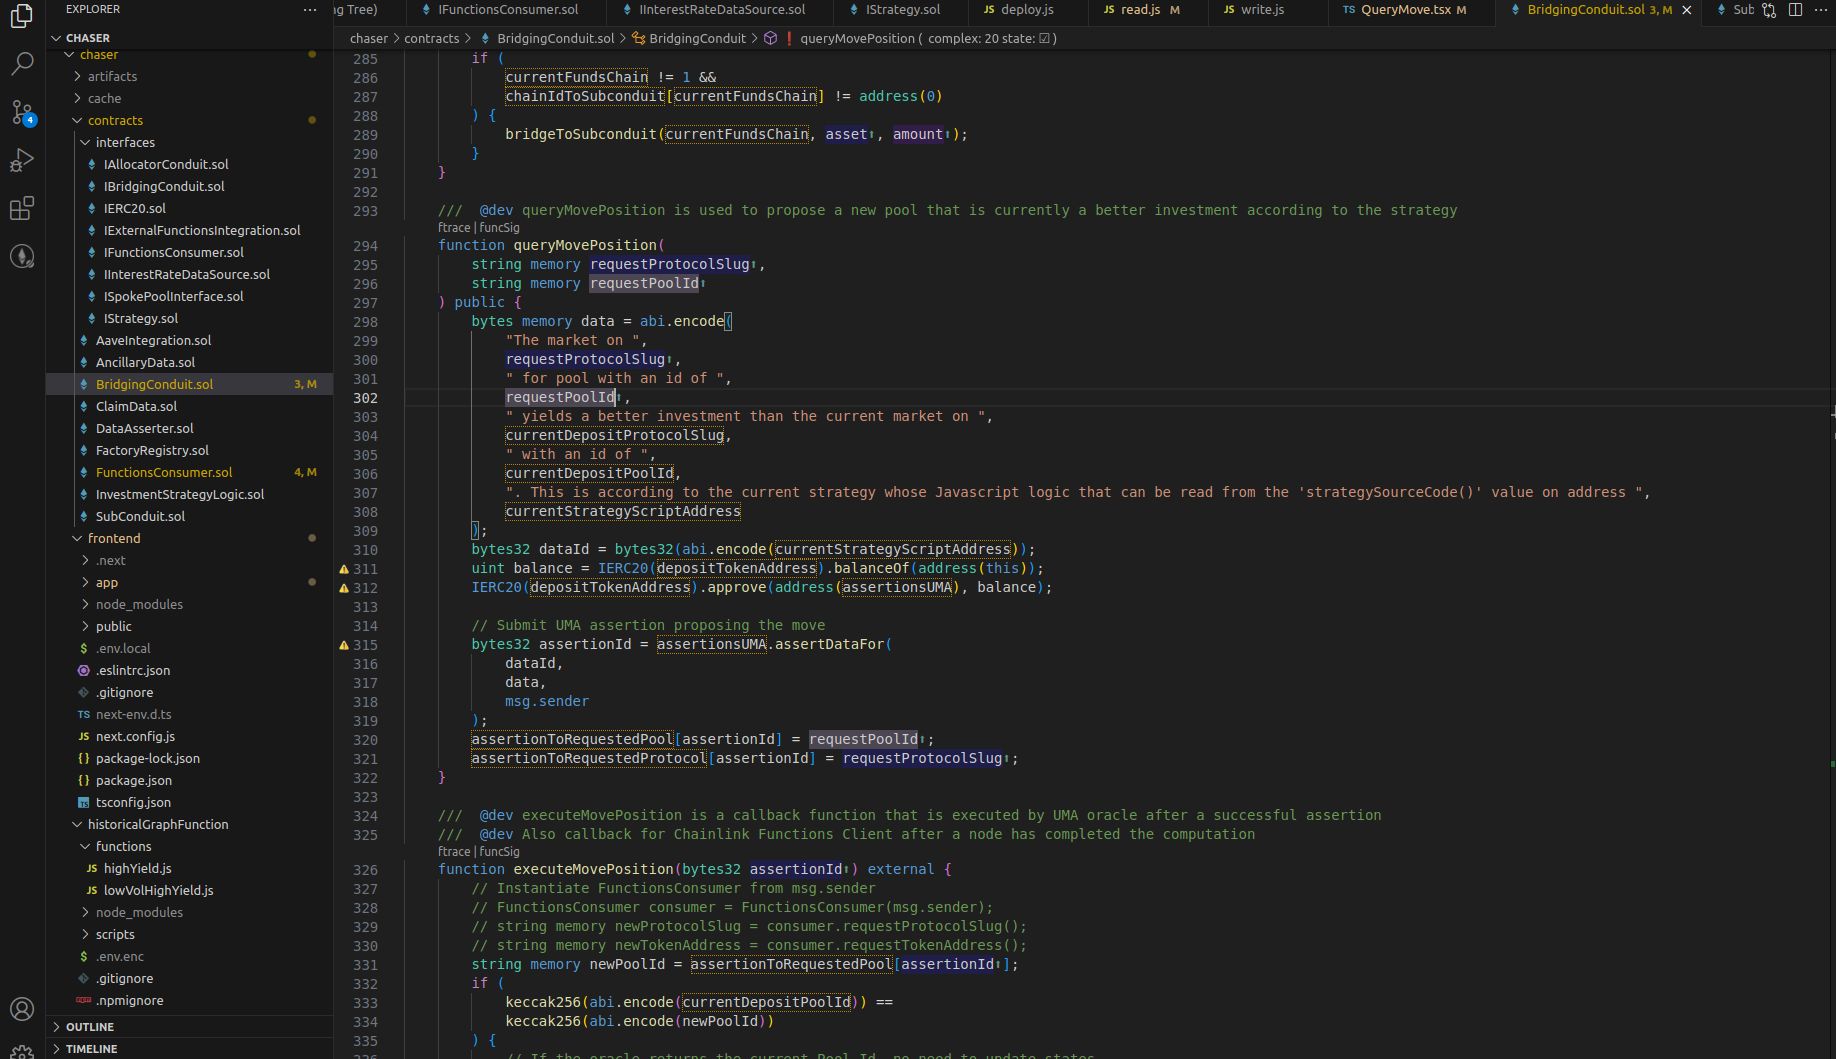Switch to deploy.js tab
Viewport: 1836px width, 1059px height.
[1027, 10]
